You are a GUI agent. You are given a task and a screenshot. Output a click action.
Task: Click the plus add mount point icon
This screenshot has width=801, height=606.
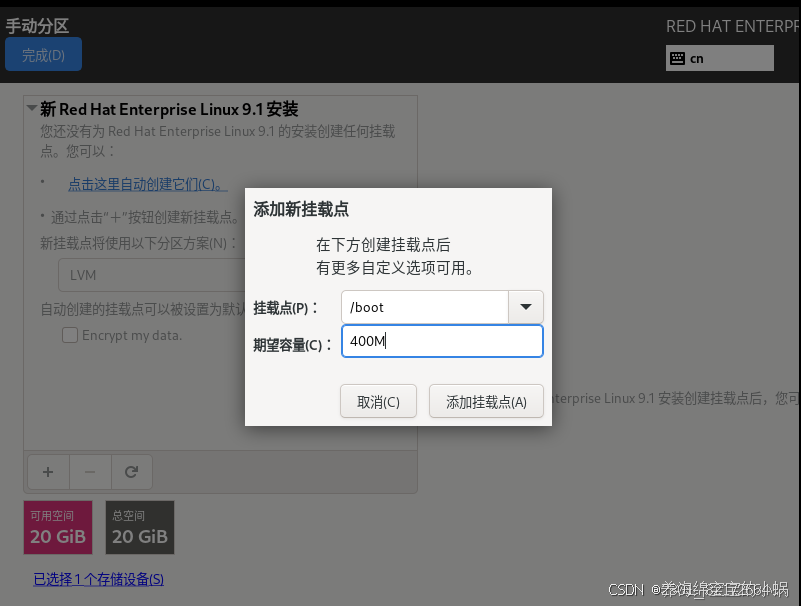(x=48, y=472)
